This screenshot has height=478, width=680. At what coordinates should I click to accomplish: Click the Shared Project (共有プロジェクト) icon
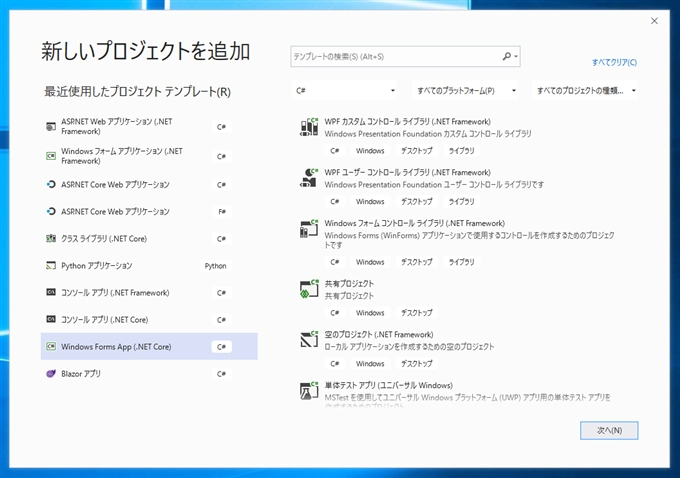point(309,289)
